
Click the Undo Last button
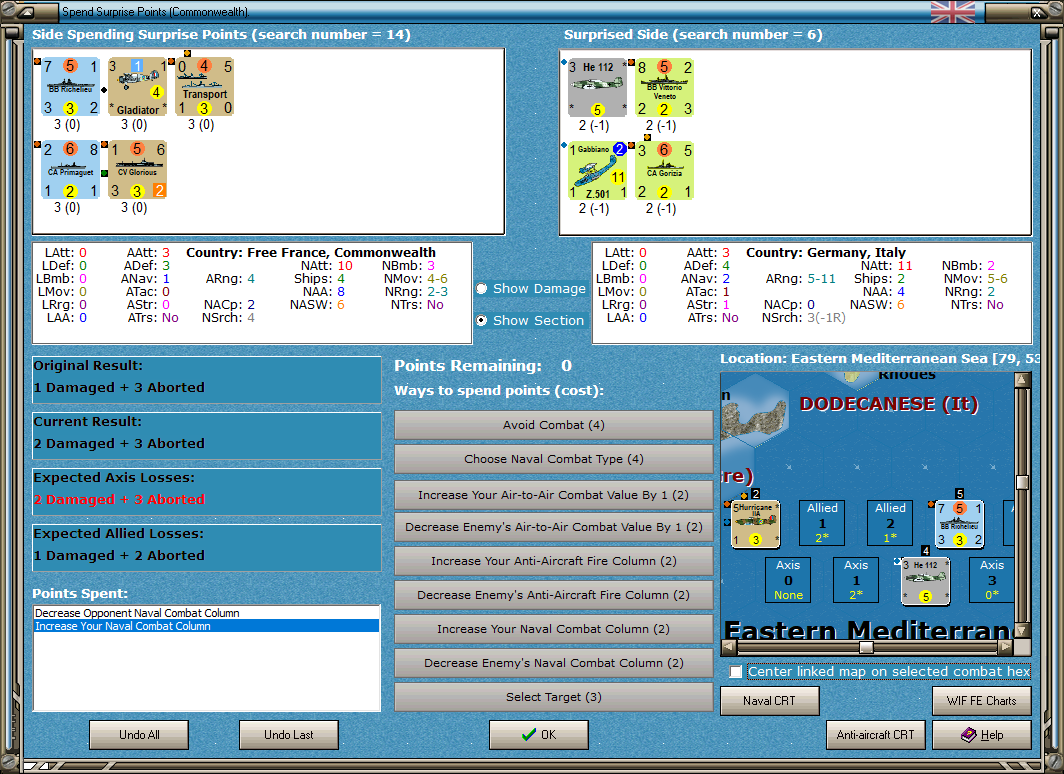coord(288,735)
